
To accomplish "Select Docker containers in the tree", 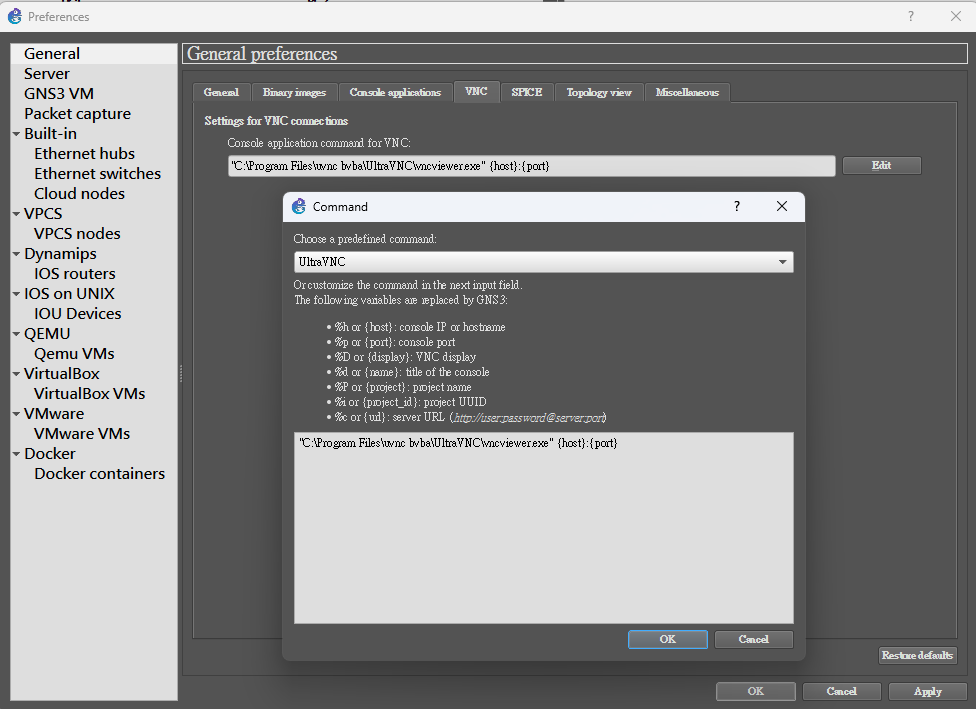I will [x=100, y=474].
